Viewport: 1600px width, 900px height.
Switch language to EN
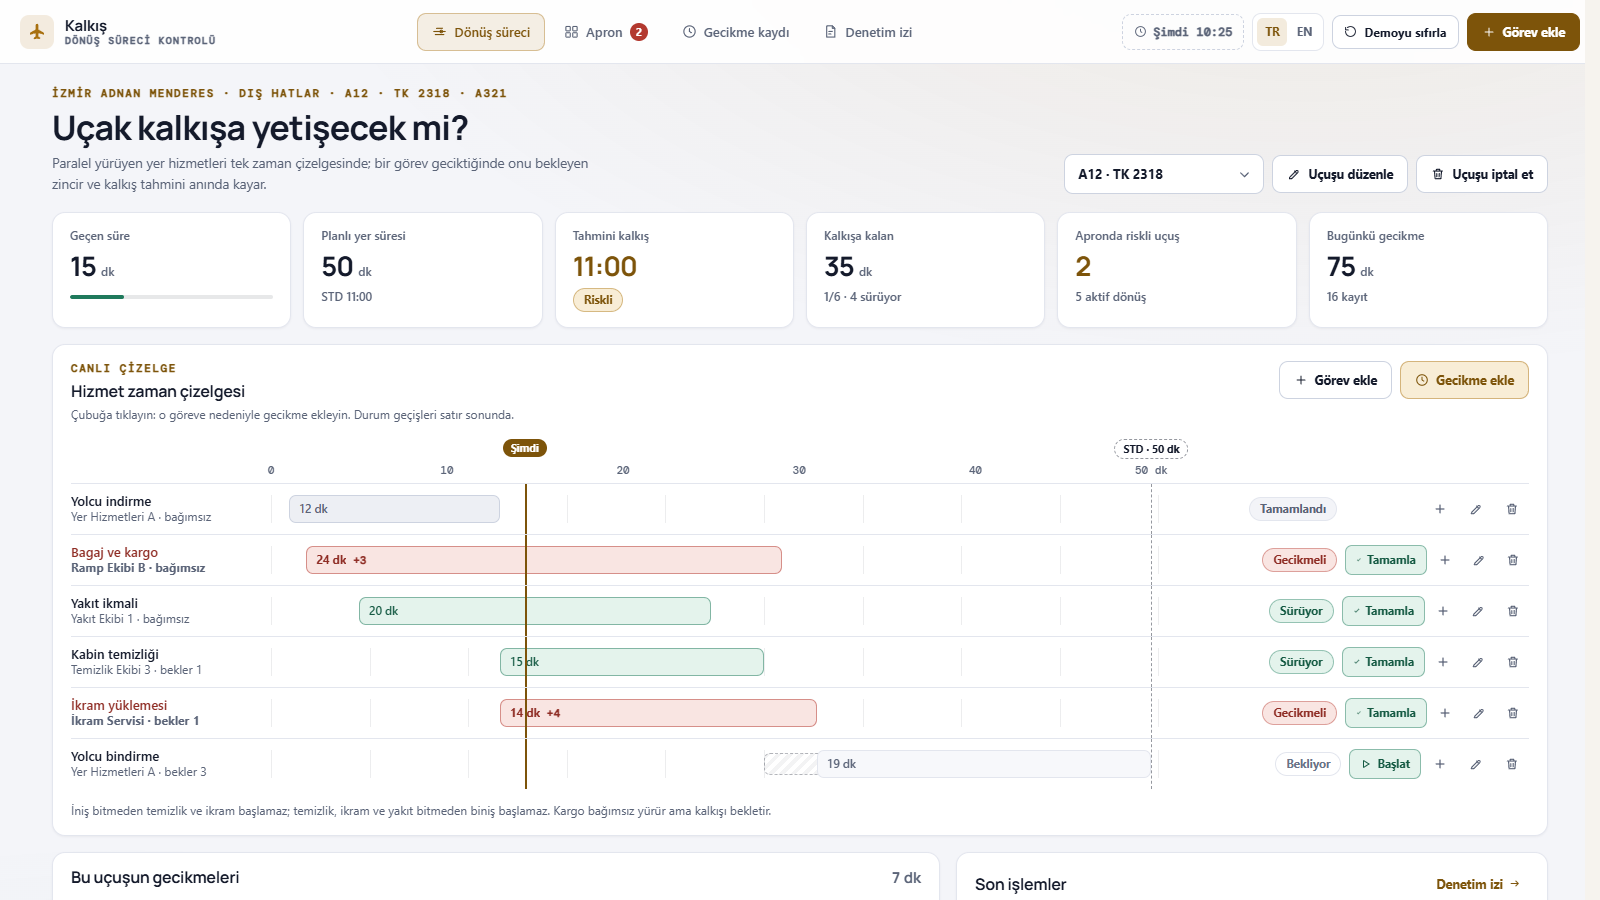point(1304,32)
